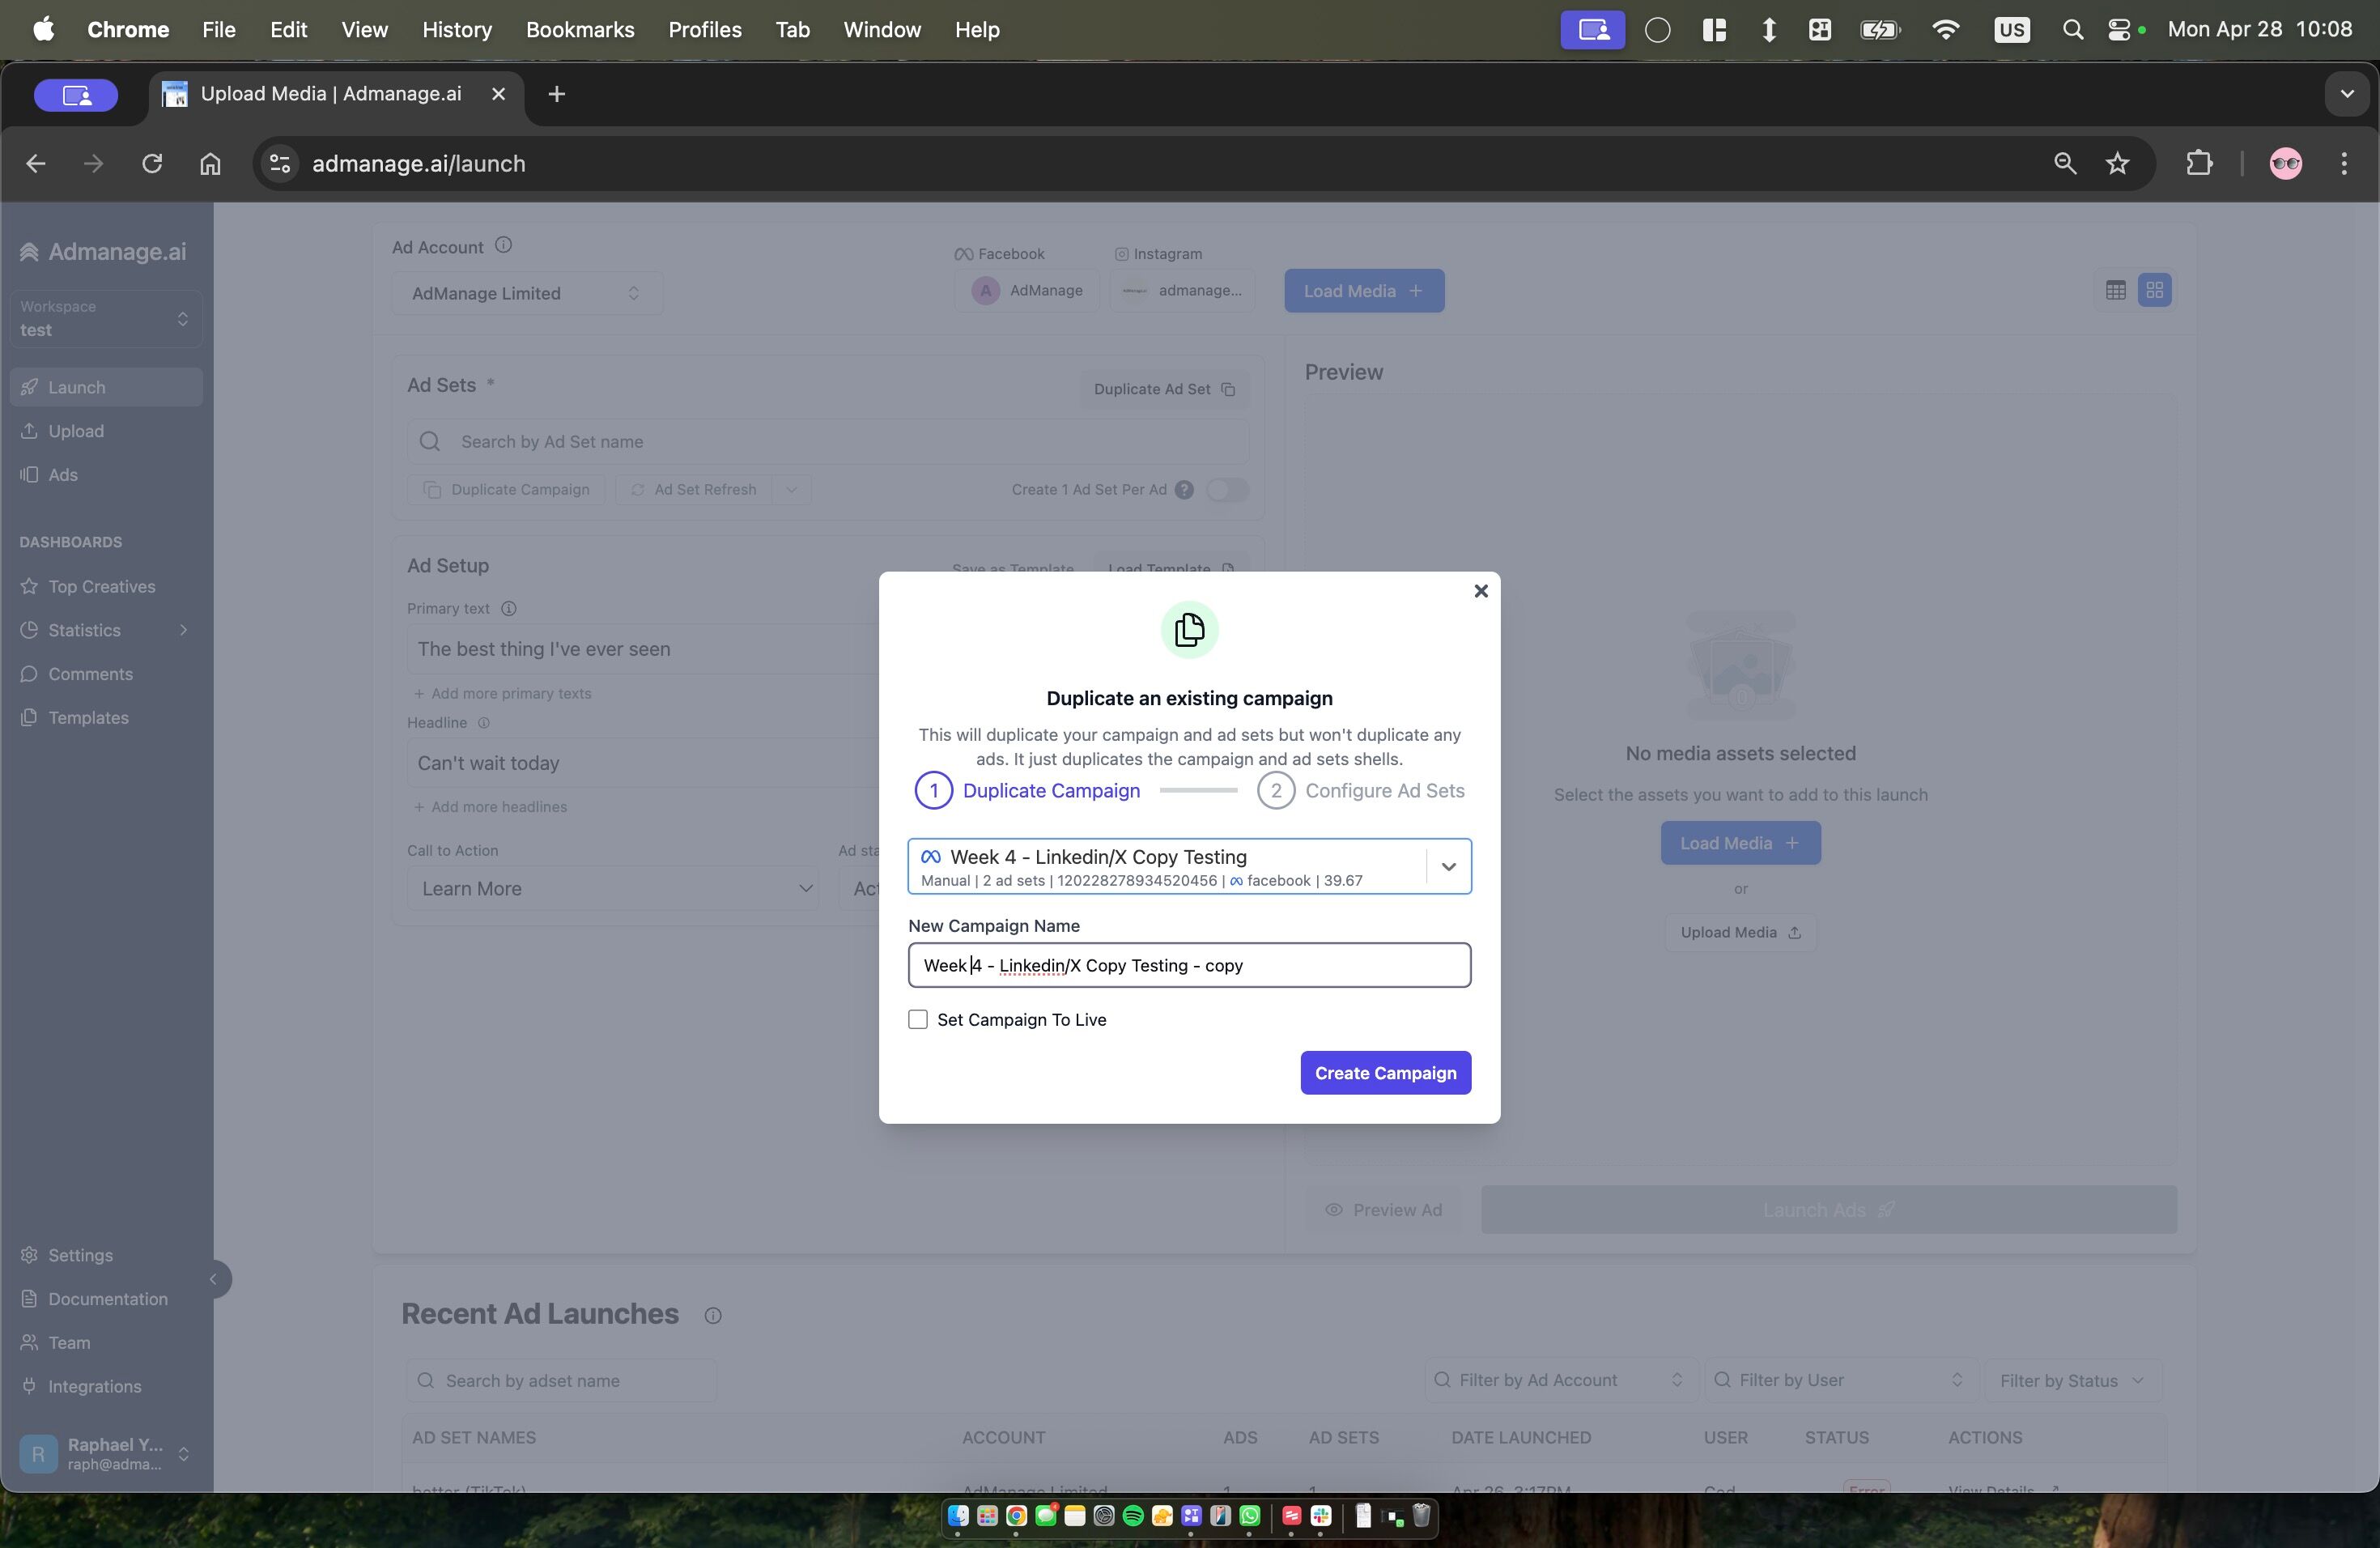Close the duplicate campaign dialog
The image size is (2380, 1548).
(x=1481, y=591)
